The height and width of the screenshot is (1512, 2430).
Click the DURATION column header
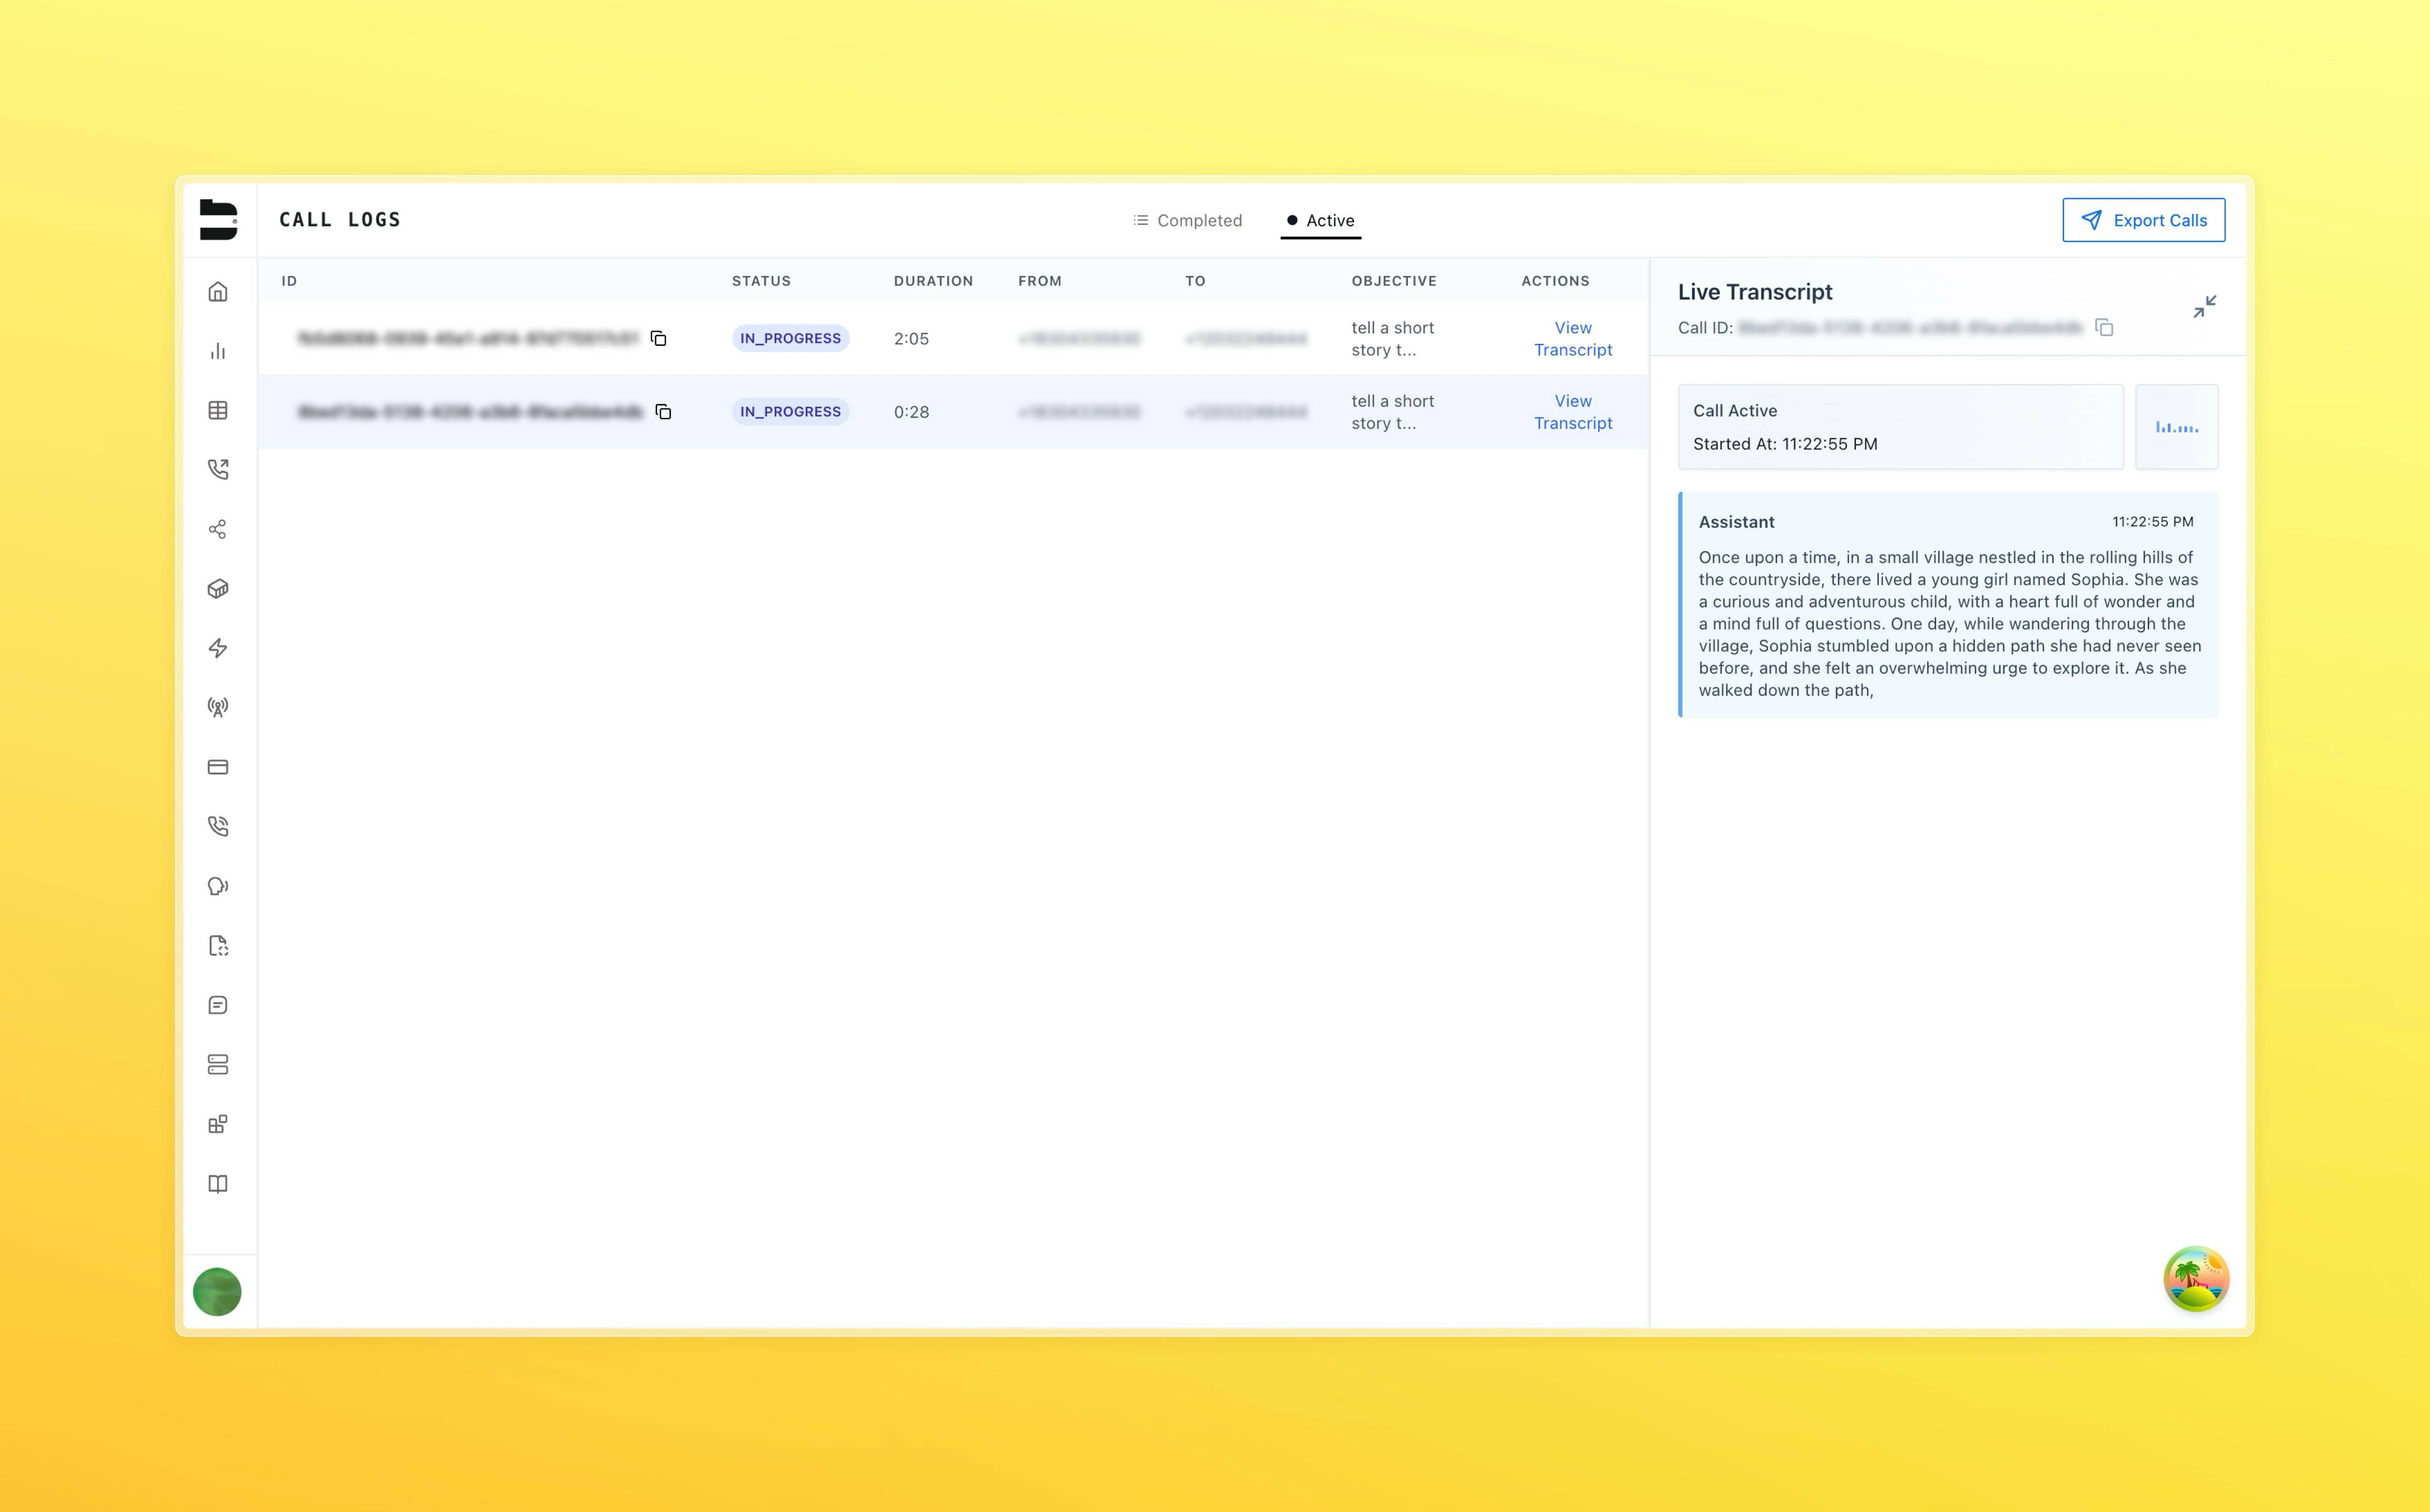[x=933, y=281]
